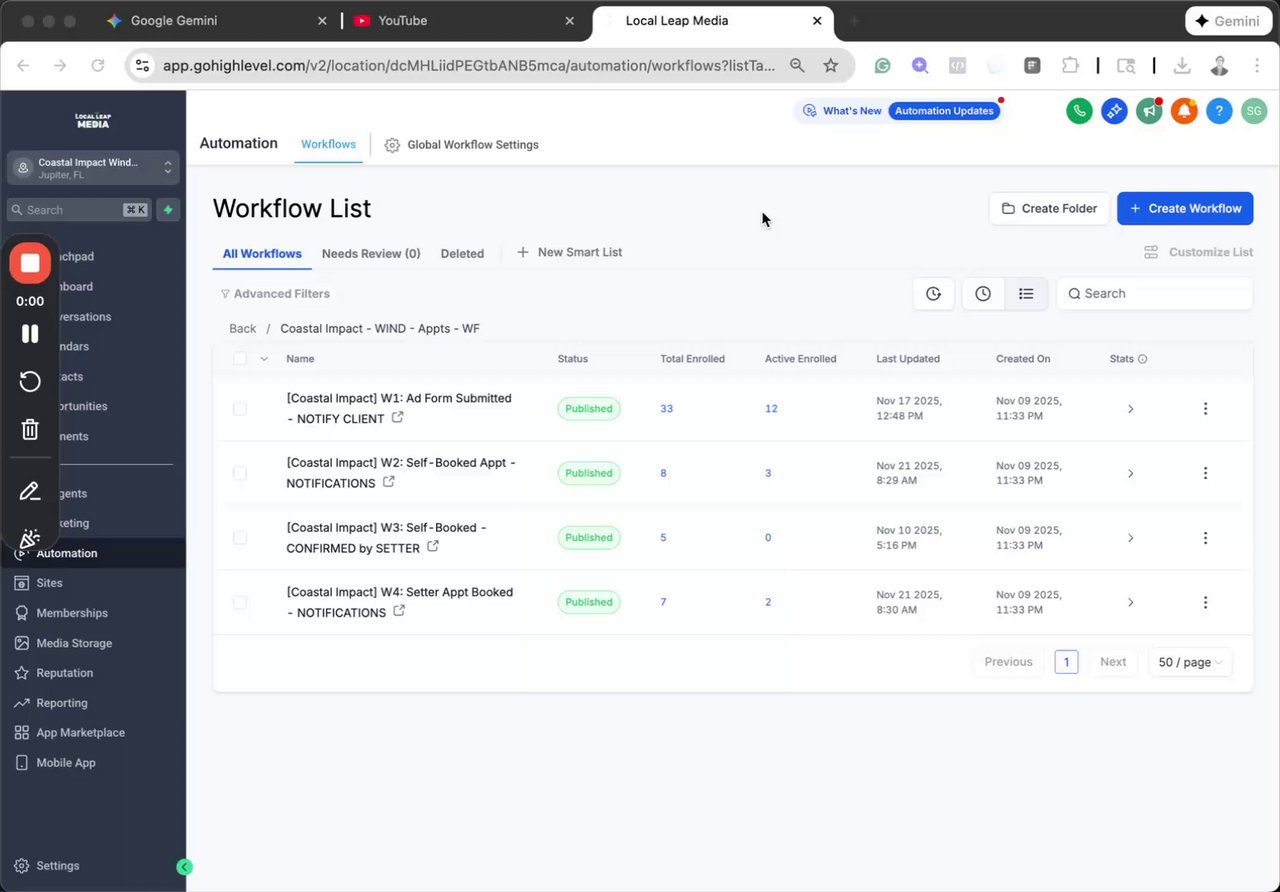Click the Create Workflow button
Image resolution: width=1280 pixels, height=892 pixels.
1185,208
